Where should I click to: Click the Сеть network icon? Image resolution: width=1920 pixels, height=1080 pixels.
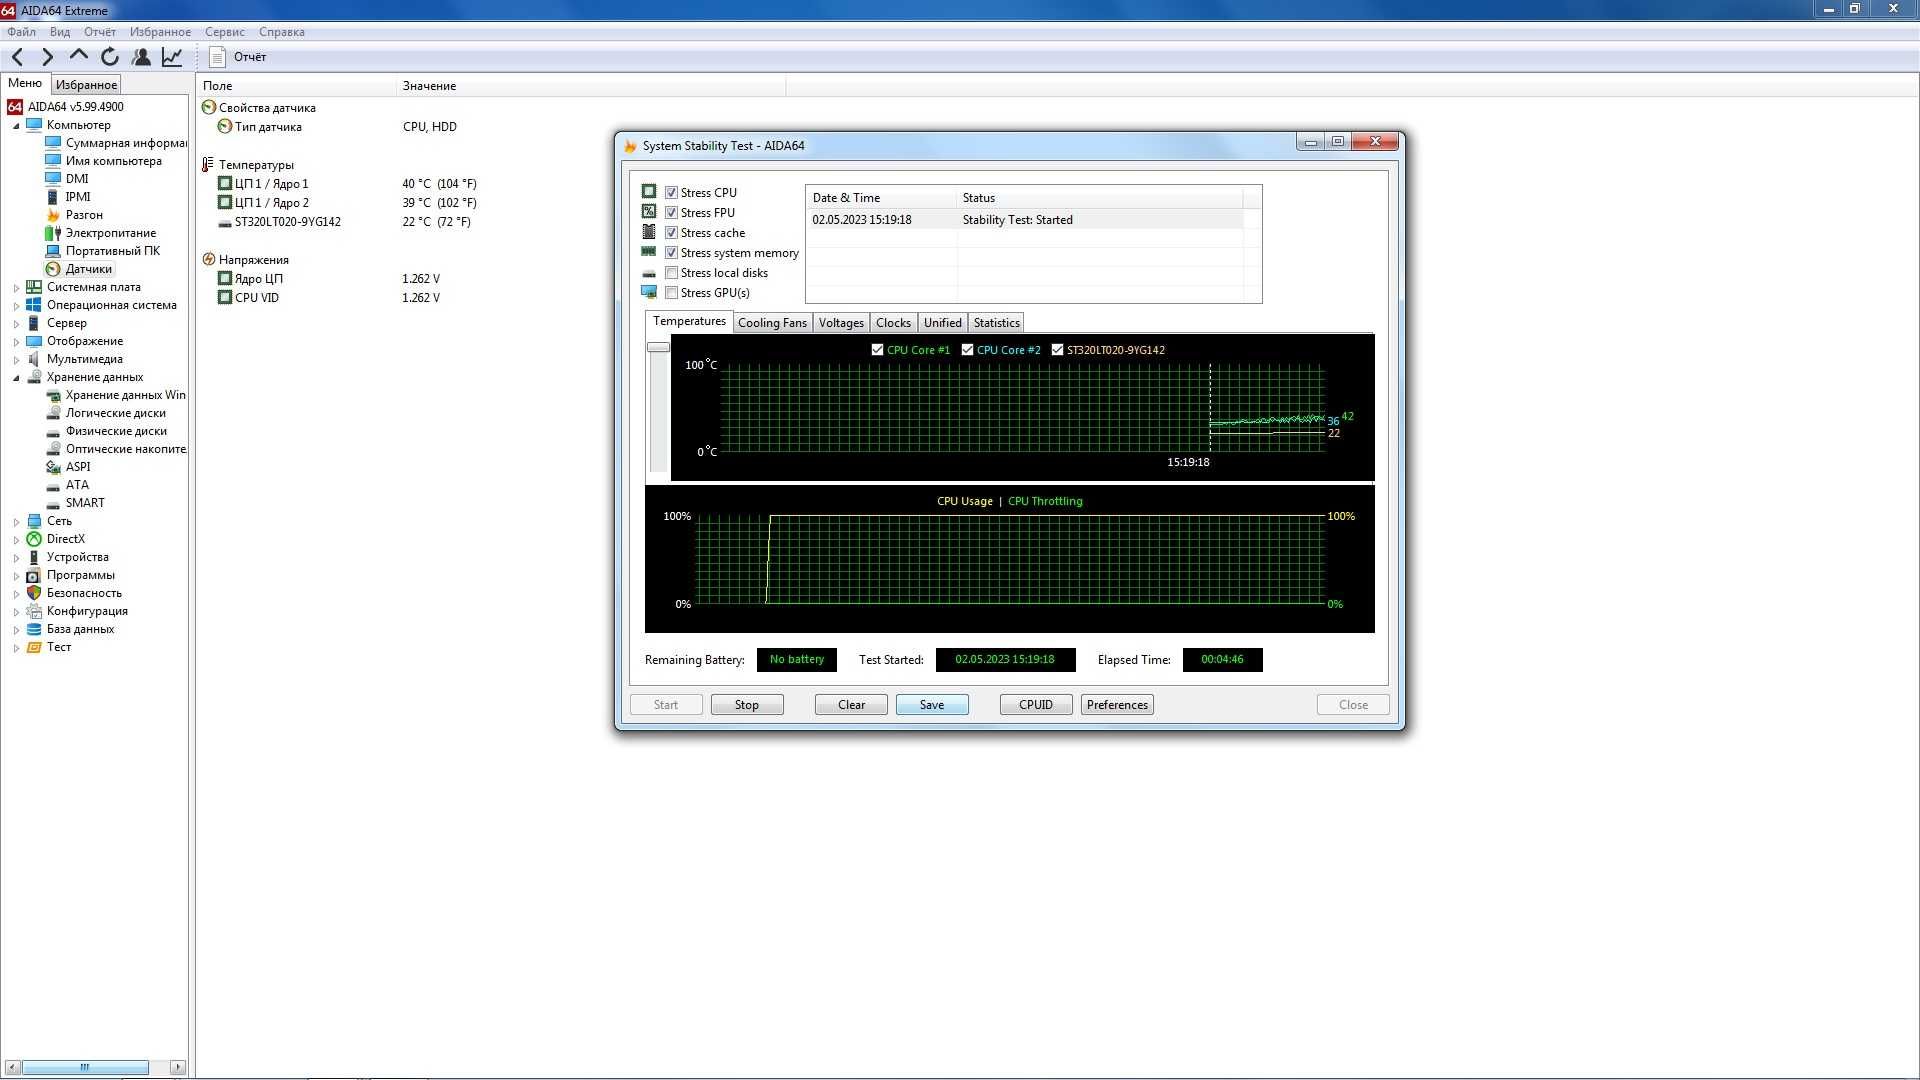(x=34, y=521)
